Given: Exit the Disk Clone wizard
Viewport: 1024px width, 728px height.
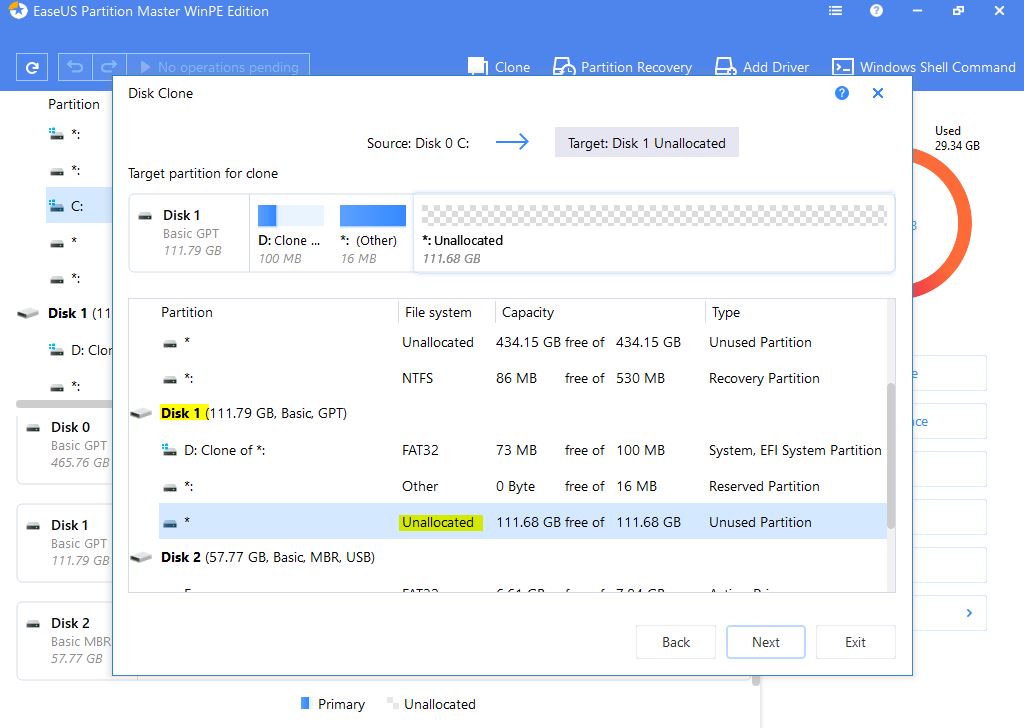Looking at the screenshot, I should tap(855, 642).
